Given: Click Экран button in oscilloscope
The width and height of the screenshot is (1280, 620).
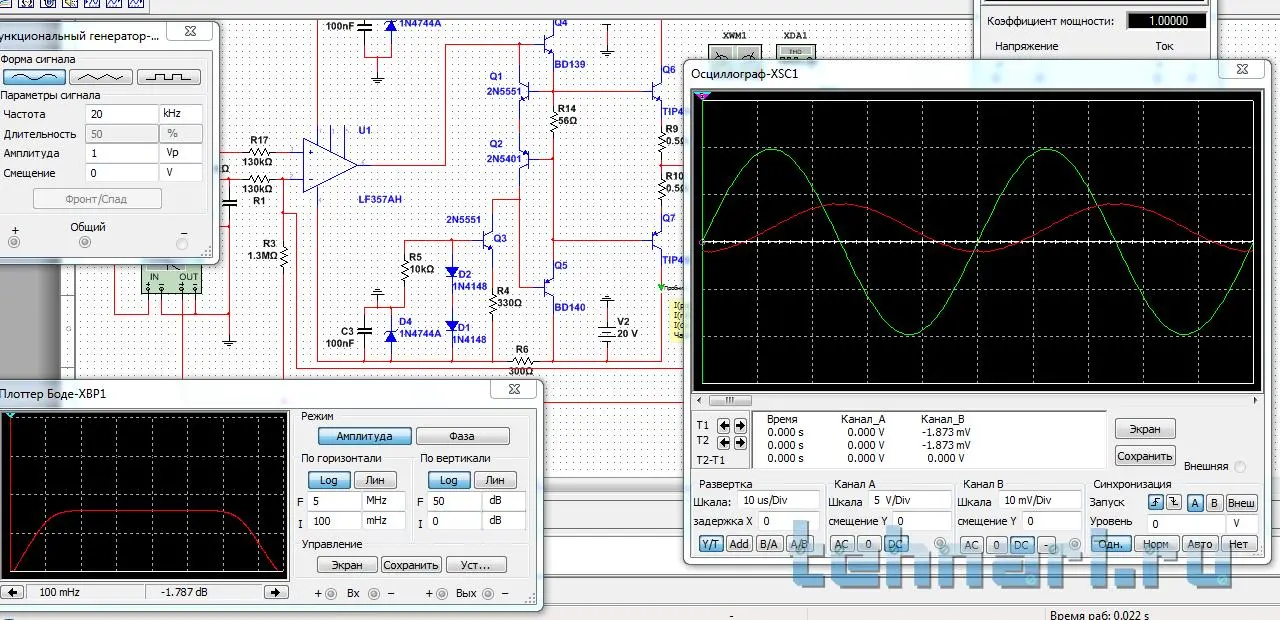Looking at the screenshot, I should click(1145, 429).
